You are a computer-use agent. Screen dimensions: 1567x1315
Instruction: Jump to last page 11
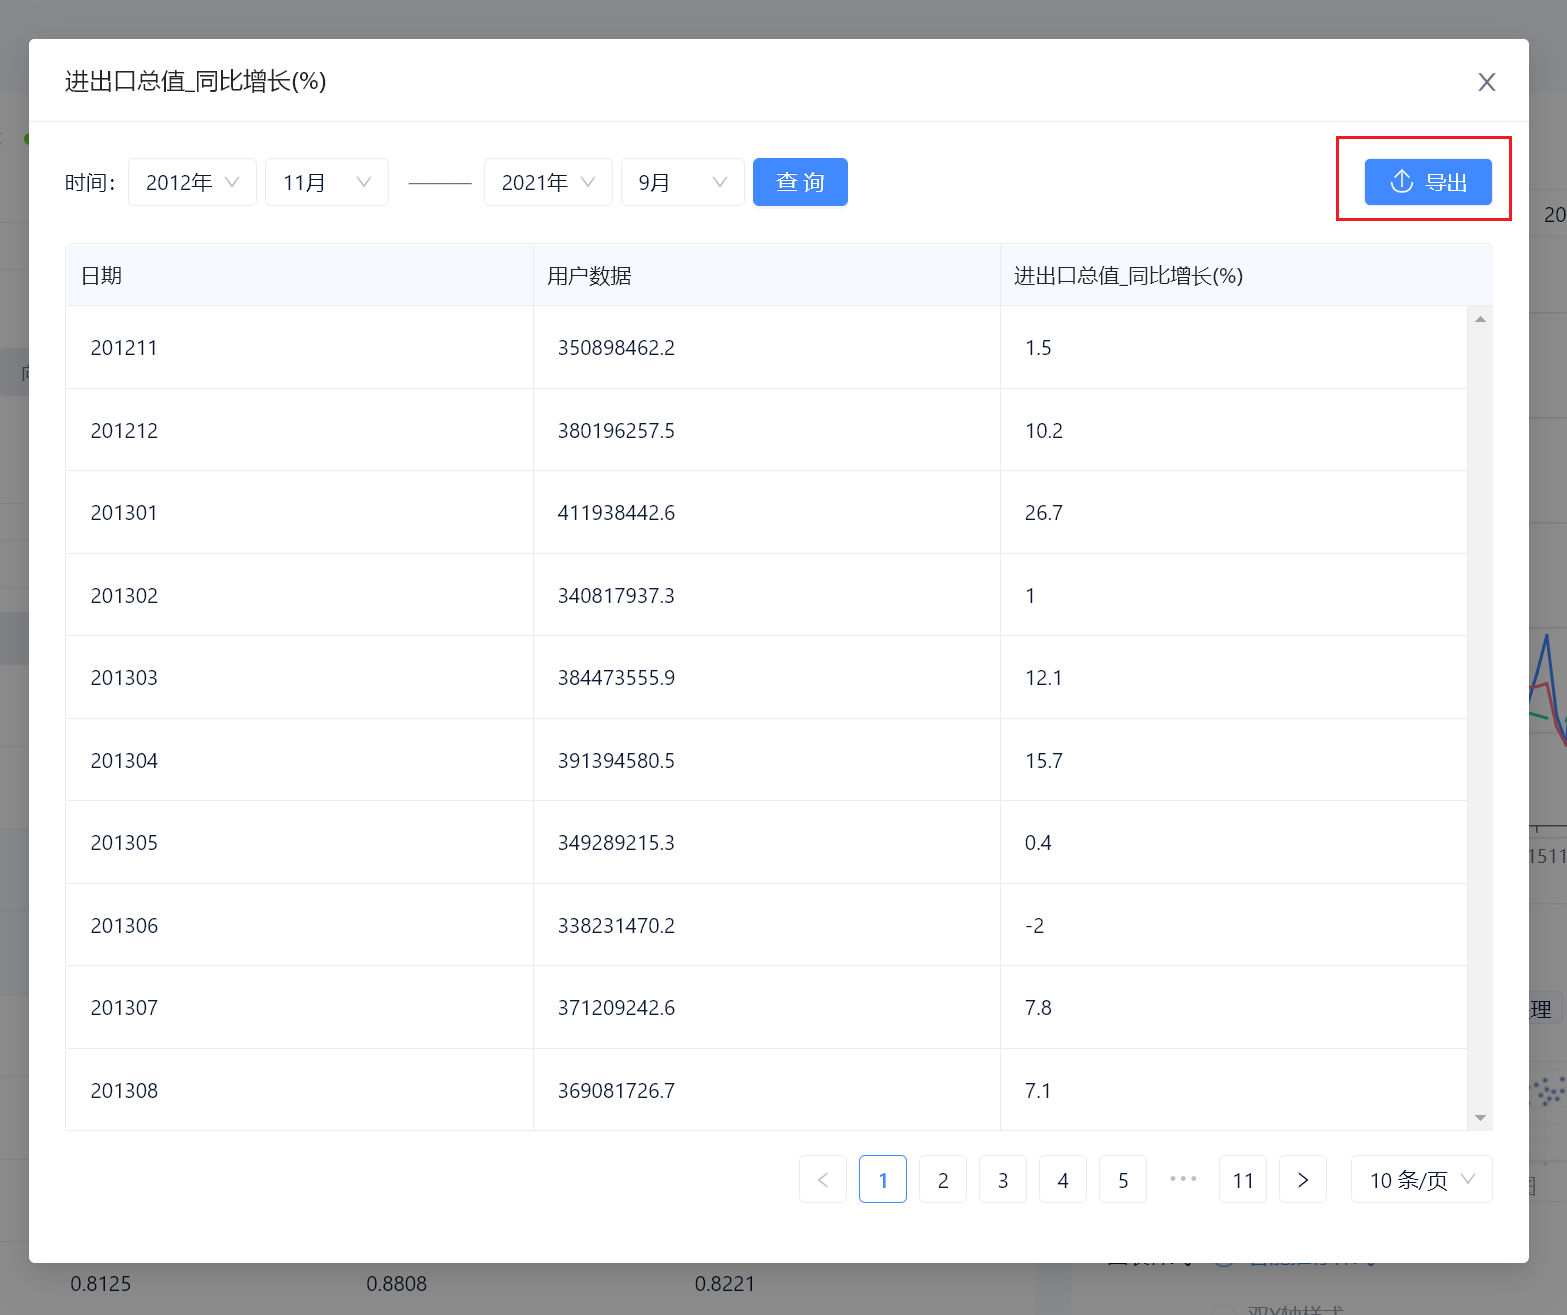tap(1243, 1180)
